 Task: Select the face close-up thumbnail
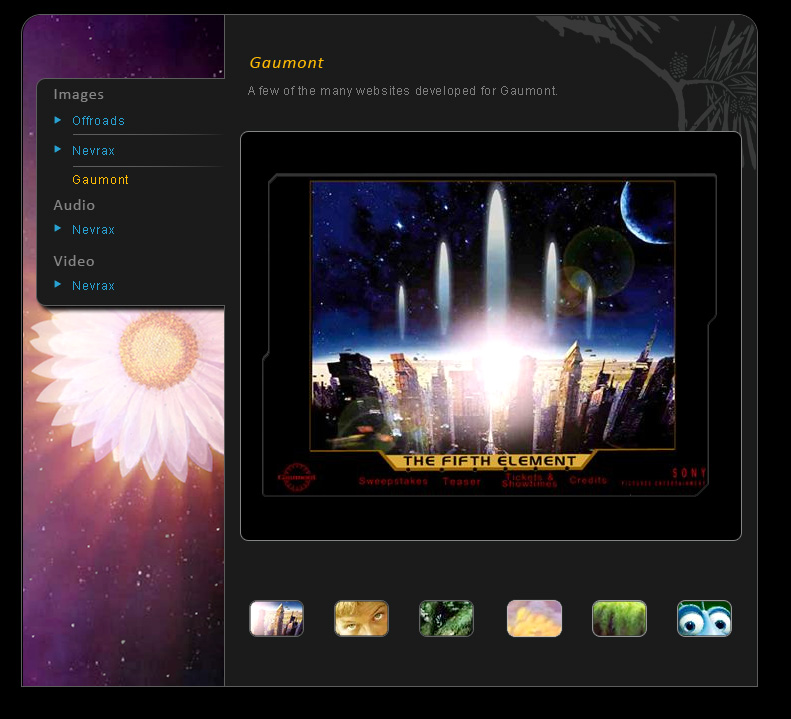[361, 618]
